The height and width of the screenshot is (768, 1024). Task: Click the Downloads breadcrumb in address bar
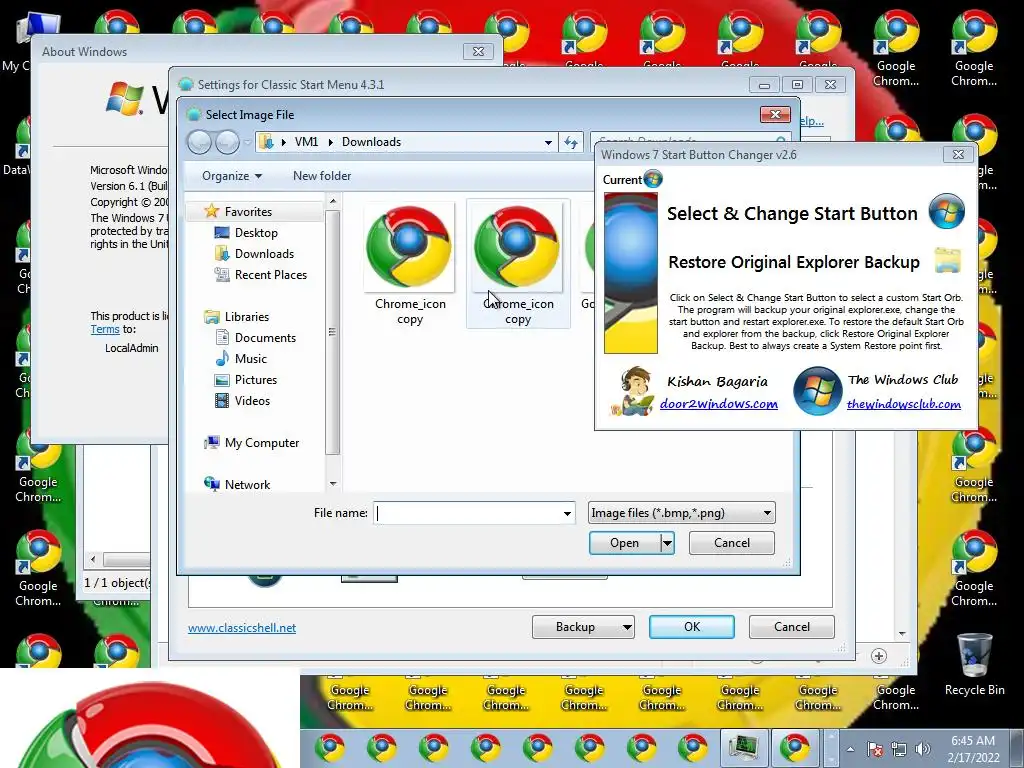[x=372, y=142]
